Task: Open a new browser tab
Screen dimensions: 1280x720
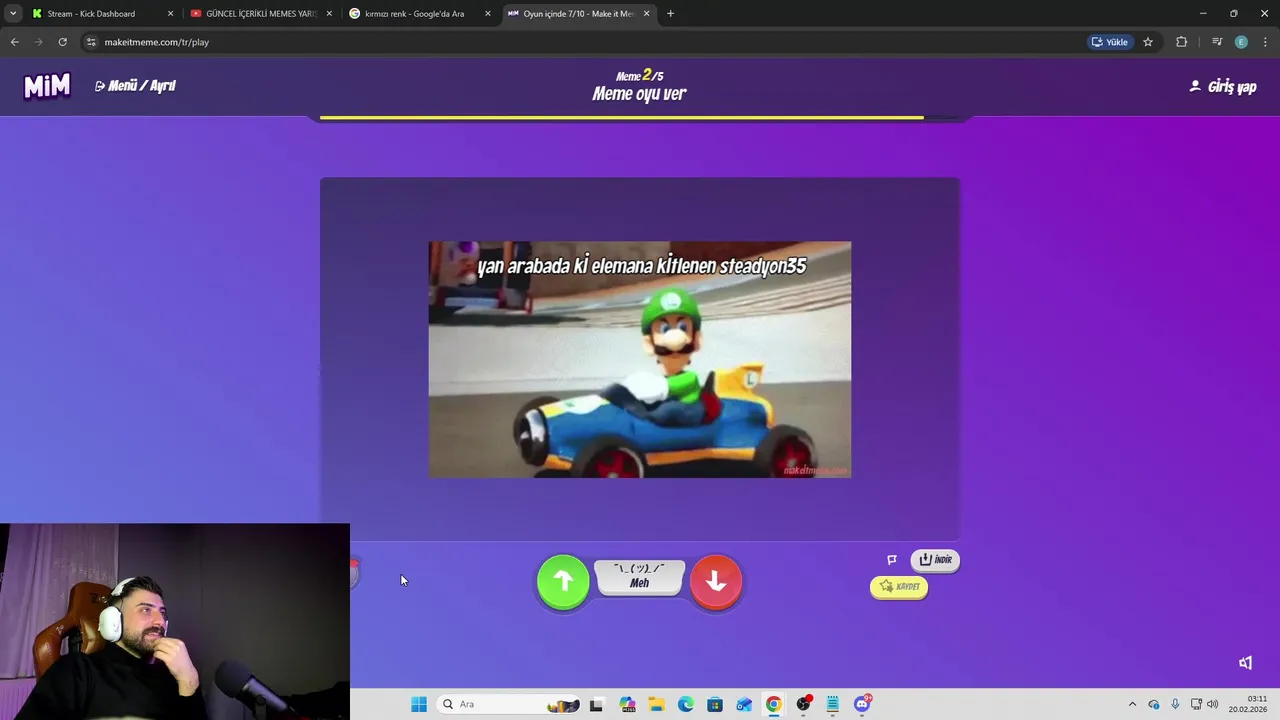Action: coord(670,14)
